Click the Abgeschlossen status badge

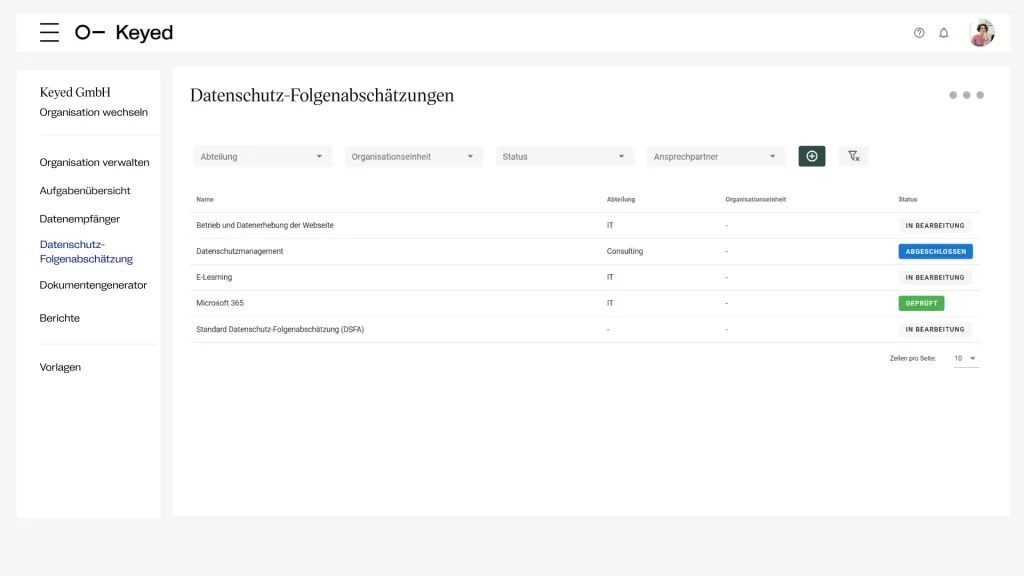(x=935, y=251)
